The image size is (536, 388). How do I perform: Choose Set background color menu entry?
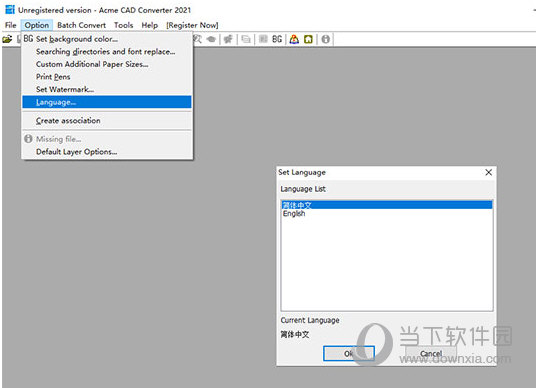pos(107,39)
